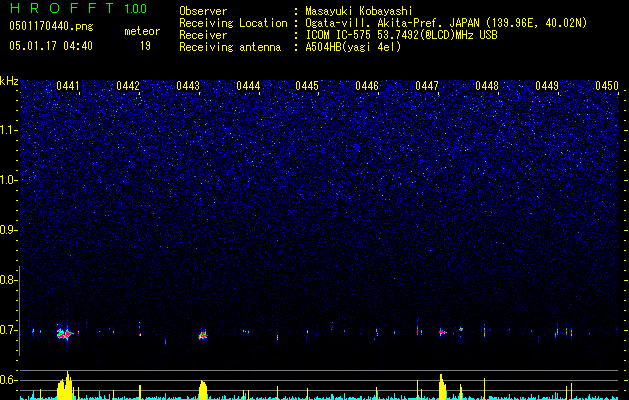Click the meteor count value 19
The image size is (629, 400).
point(145,46)
